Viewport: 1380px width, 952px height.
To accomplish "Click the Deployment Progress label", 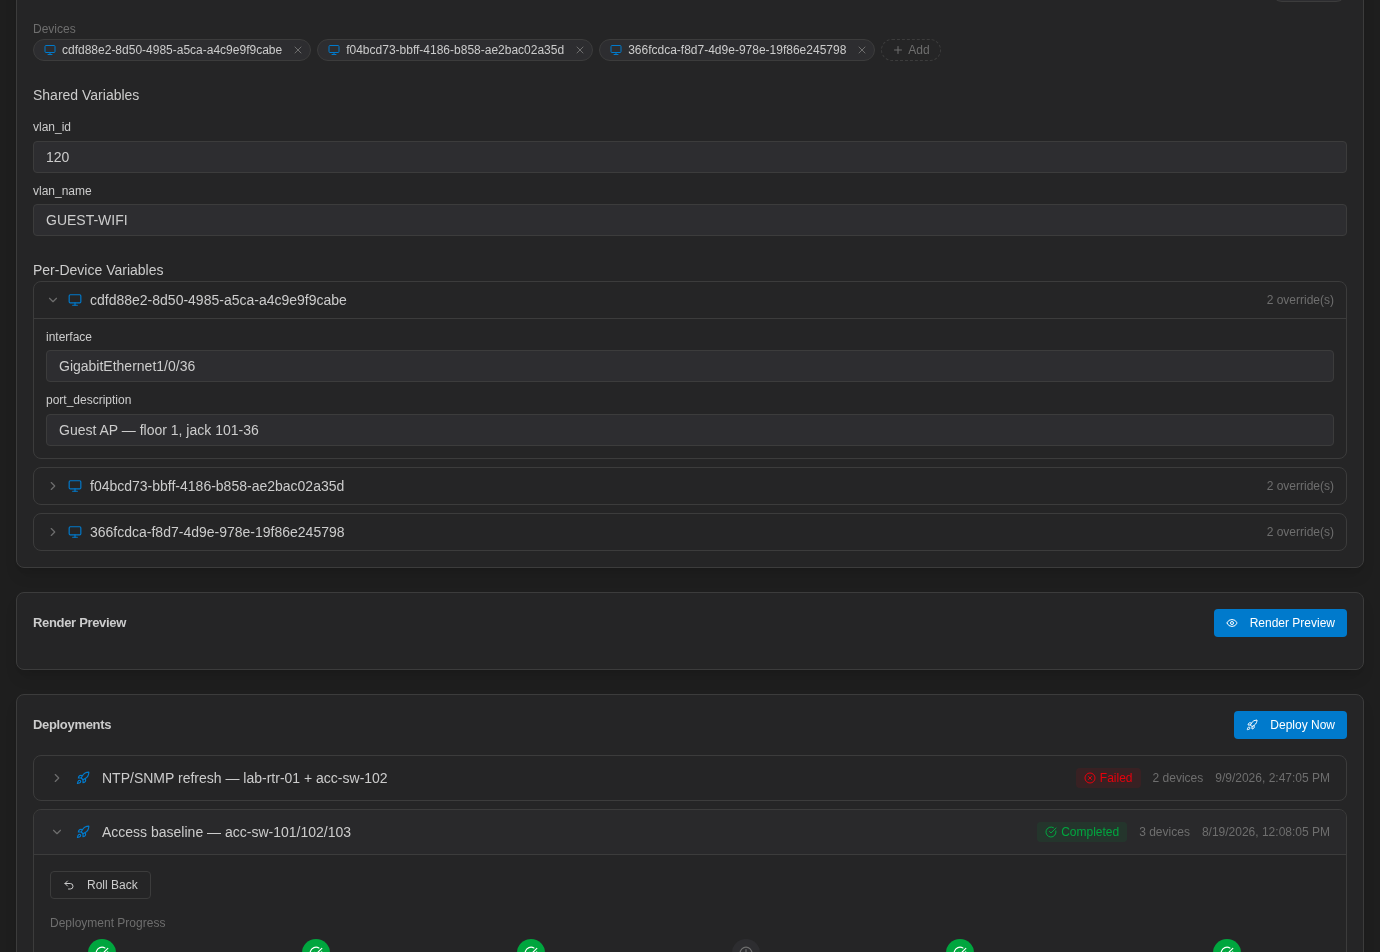I will [107, 923].
